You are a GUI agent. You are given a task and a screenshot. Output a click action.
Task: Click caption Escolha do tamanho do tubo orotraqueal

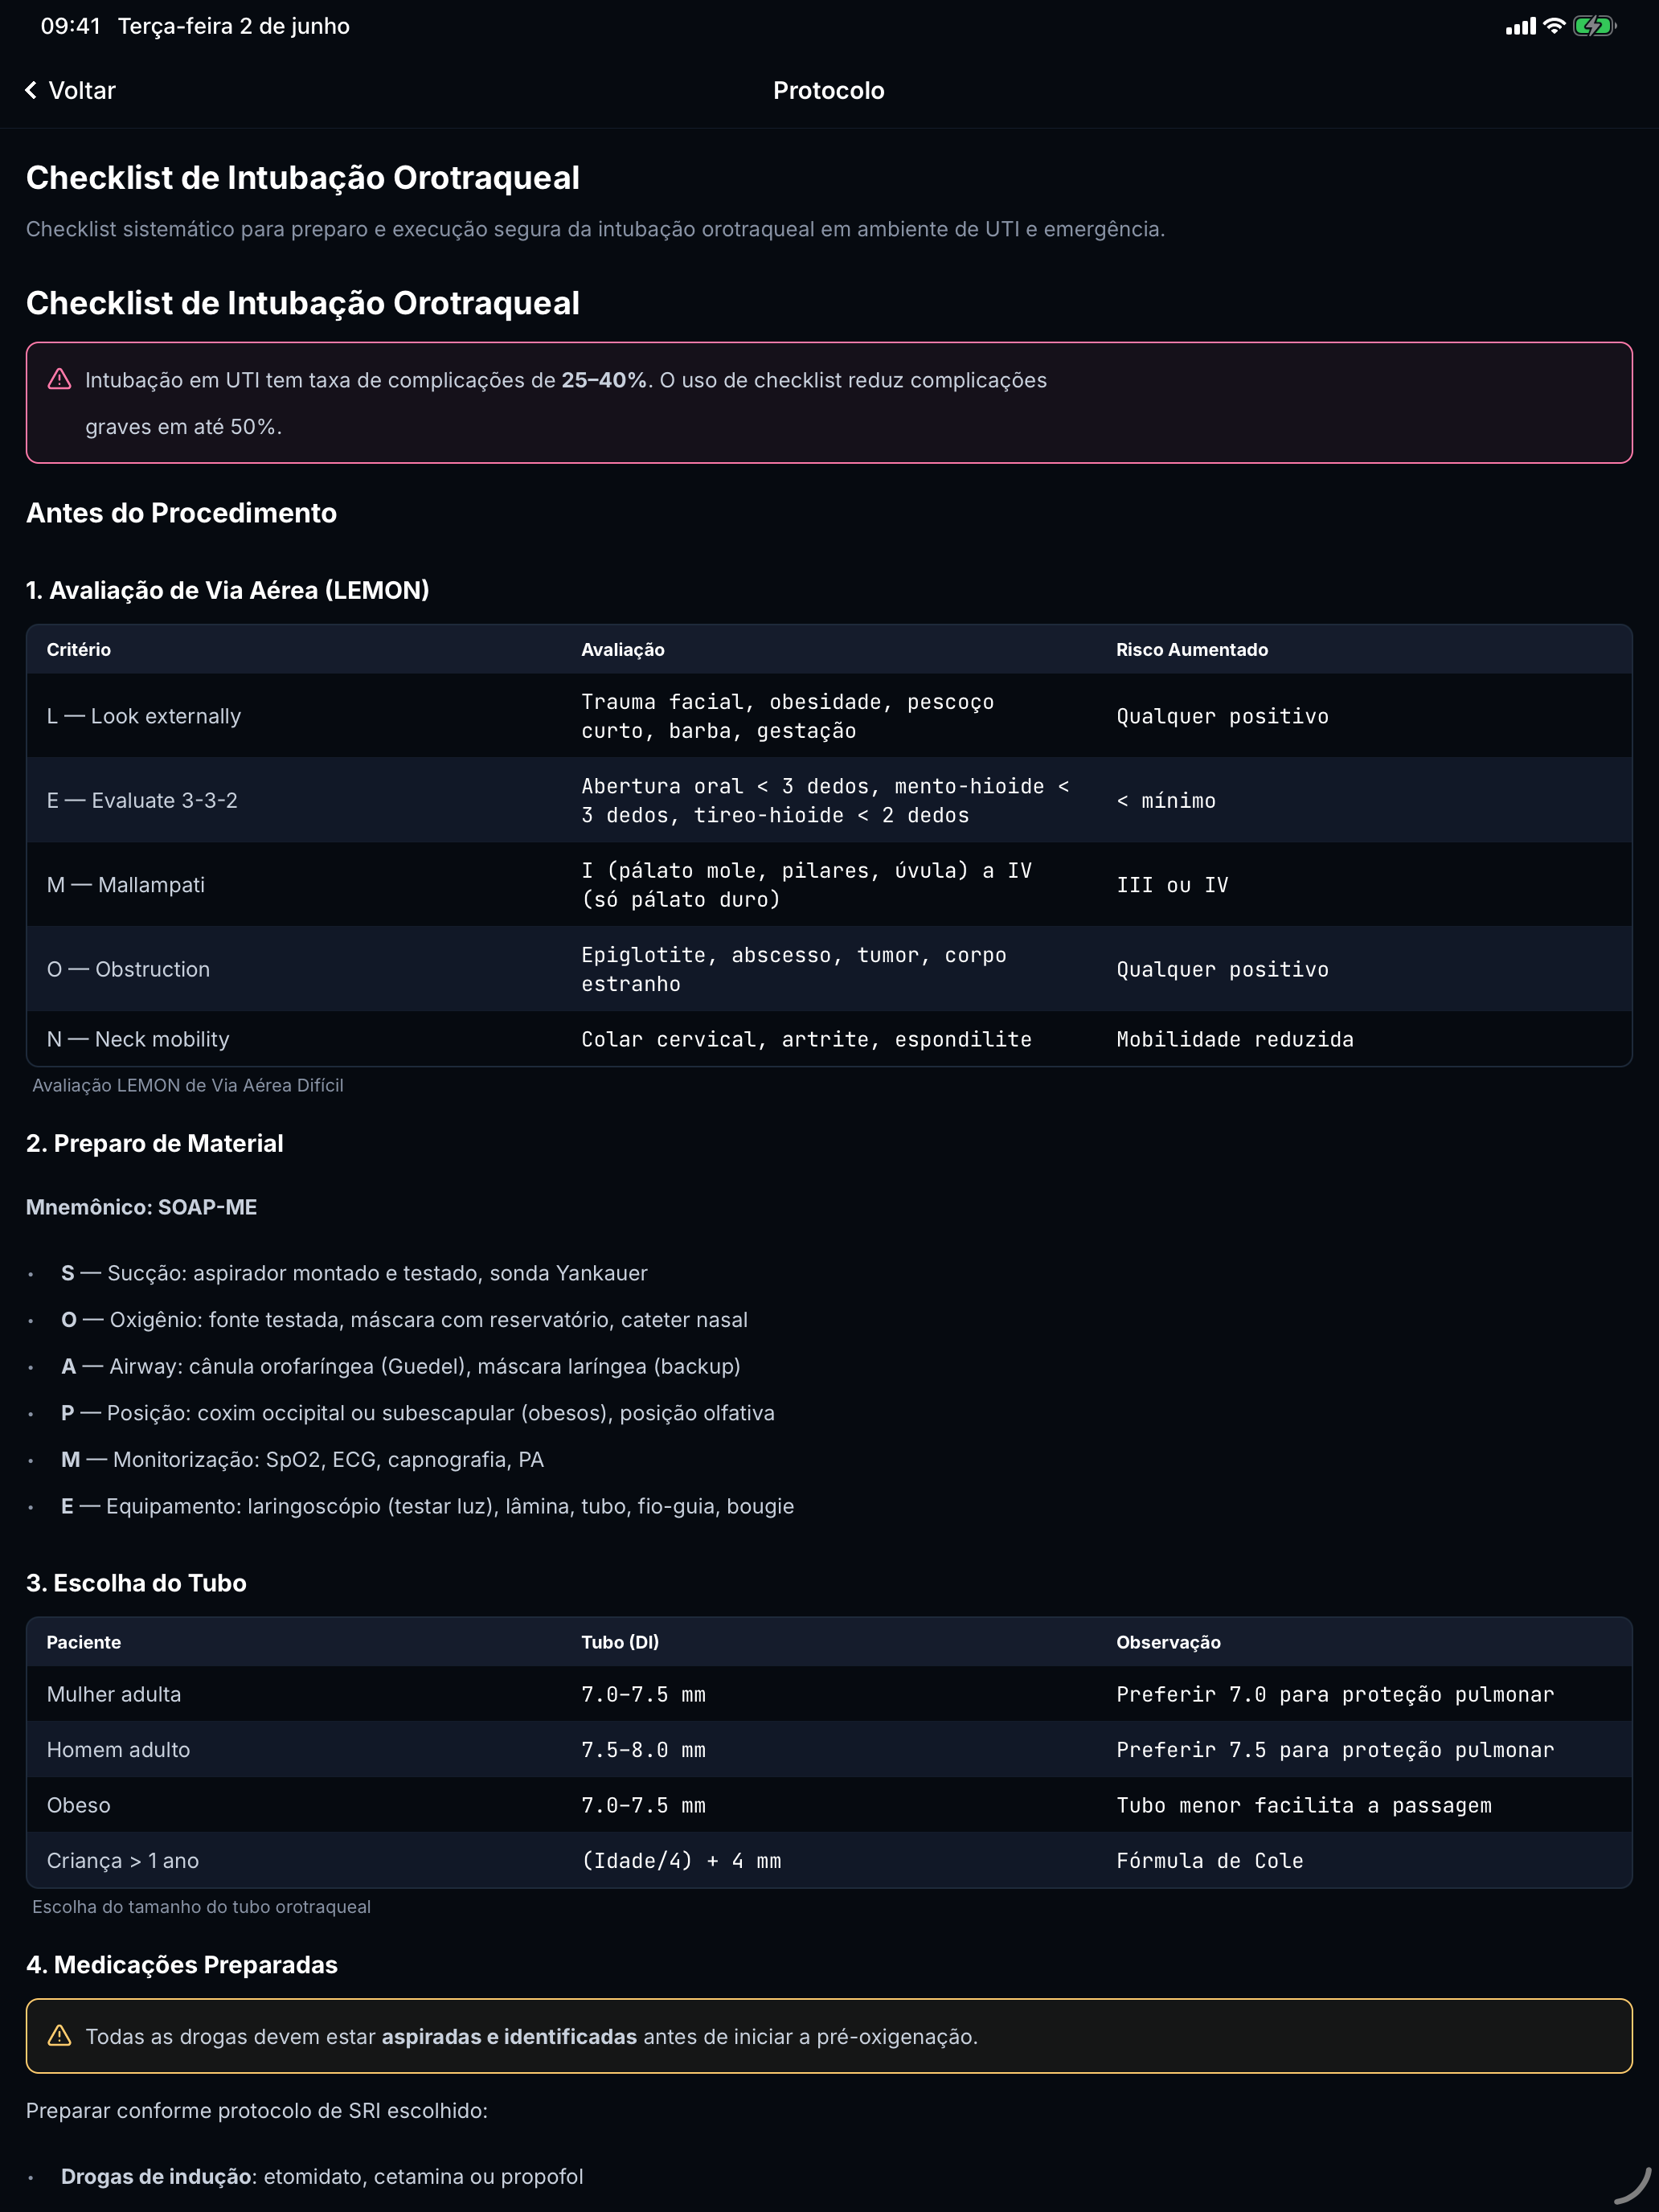point(201,1907)
